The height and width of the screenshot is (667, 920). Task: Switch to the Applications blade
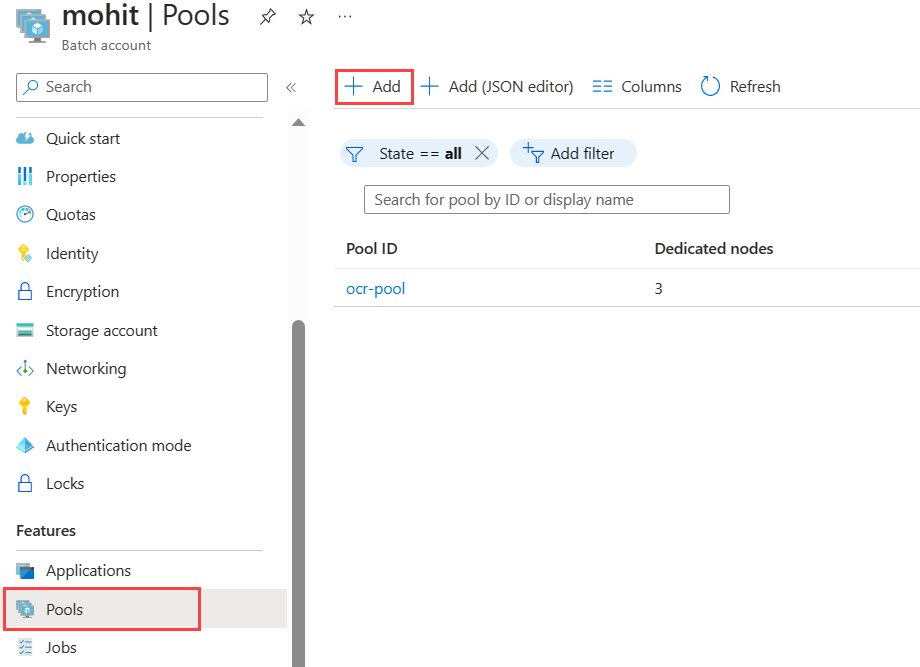coord(88,570)
